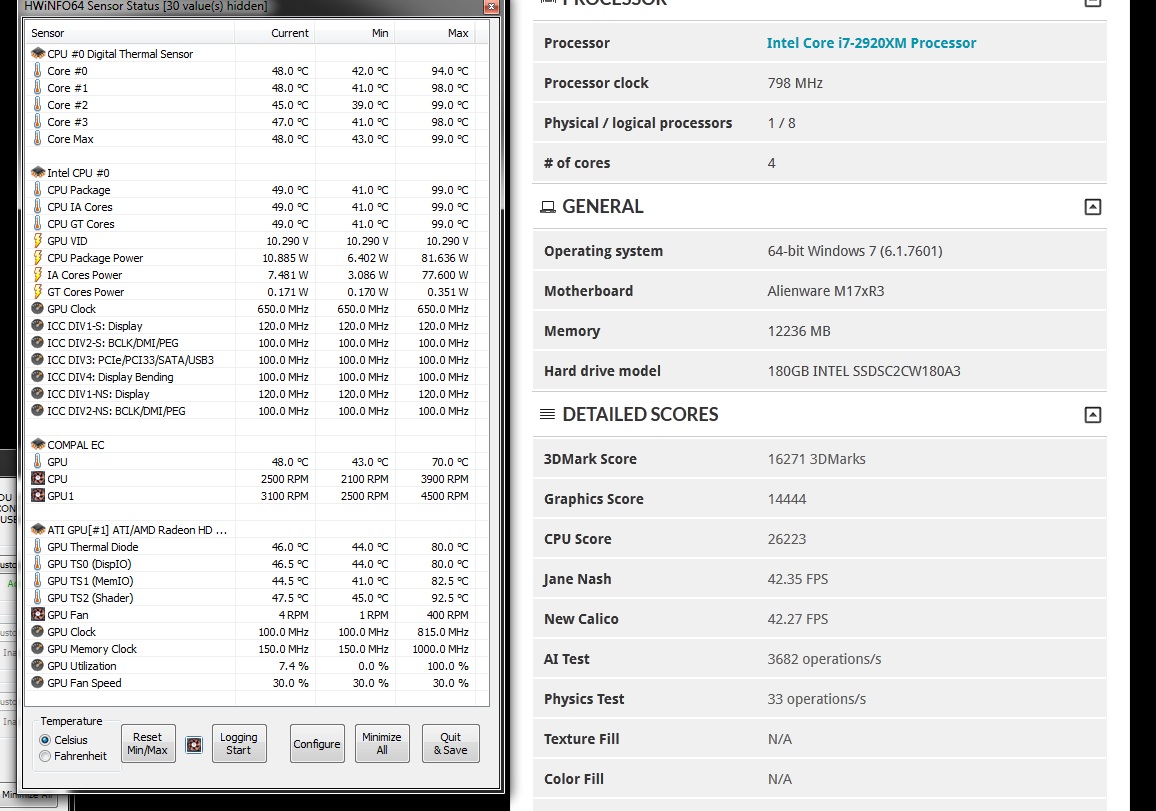1156x811 pixels.
Task: Click the clock icon for GPU Memory Clock
Action: (x=38, y=648)
